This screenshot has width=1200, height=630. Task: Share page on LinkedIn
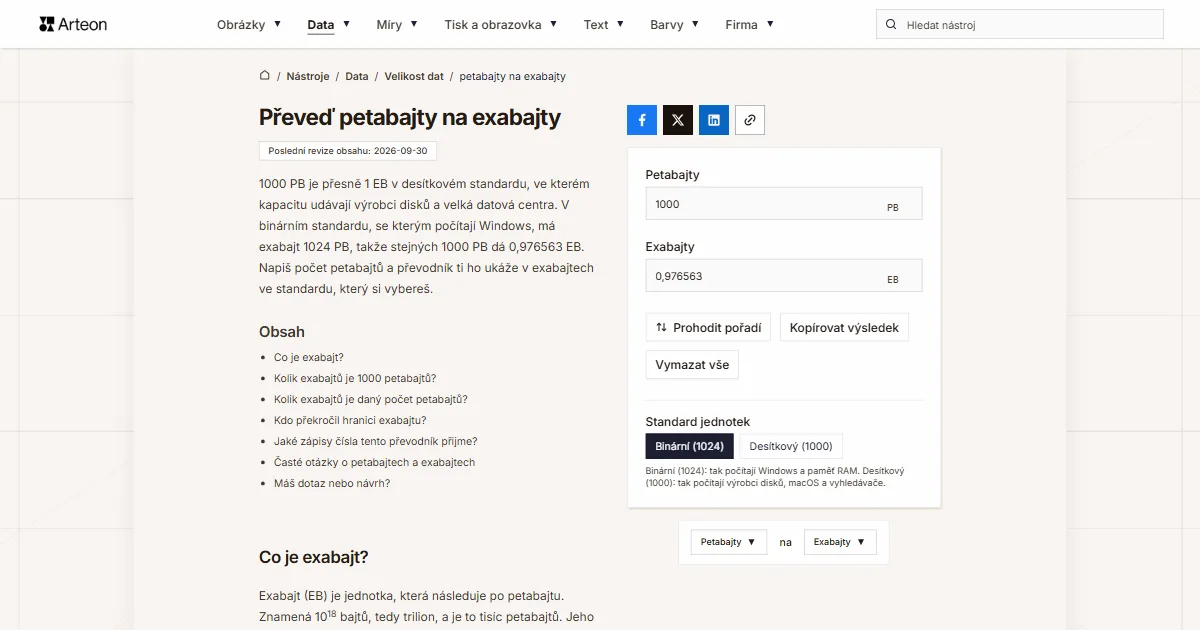tap(714, 120)
